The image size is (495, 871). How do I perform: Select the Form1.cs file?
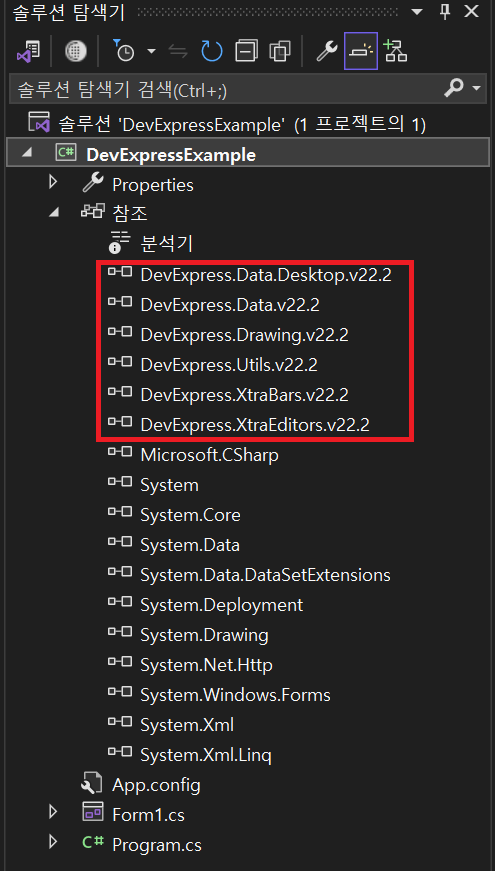(x=148, y=815)
